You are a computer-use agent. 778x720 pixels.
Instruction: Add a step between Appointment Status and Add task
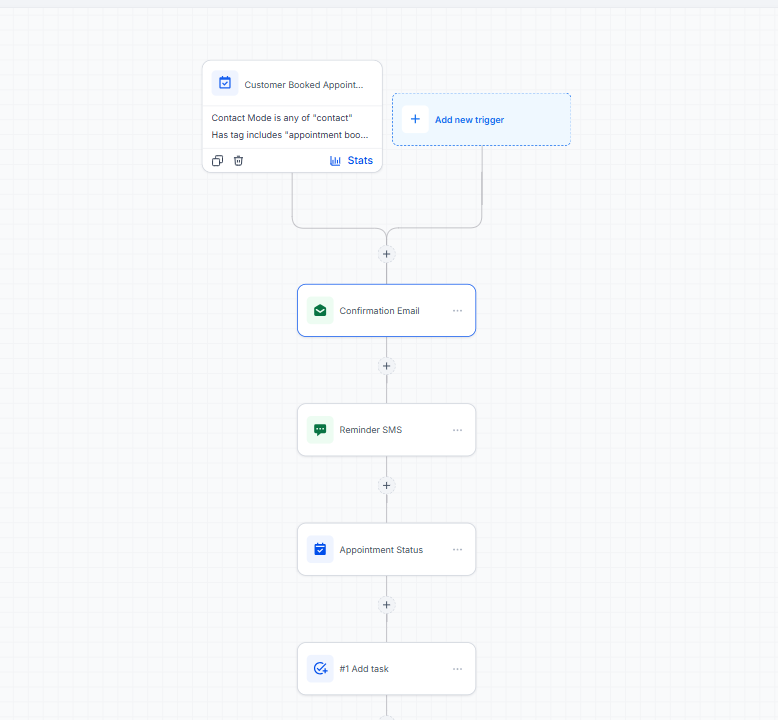[387, 605]
